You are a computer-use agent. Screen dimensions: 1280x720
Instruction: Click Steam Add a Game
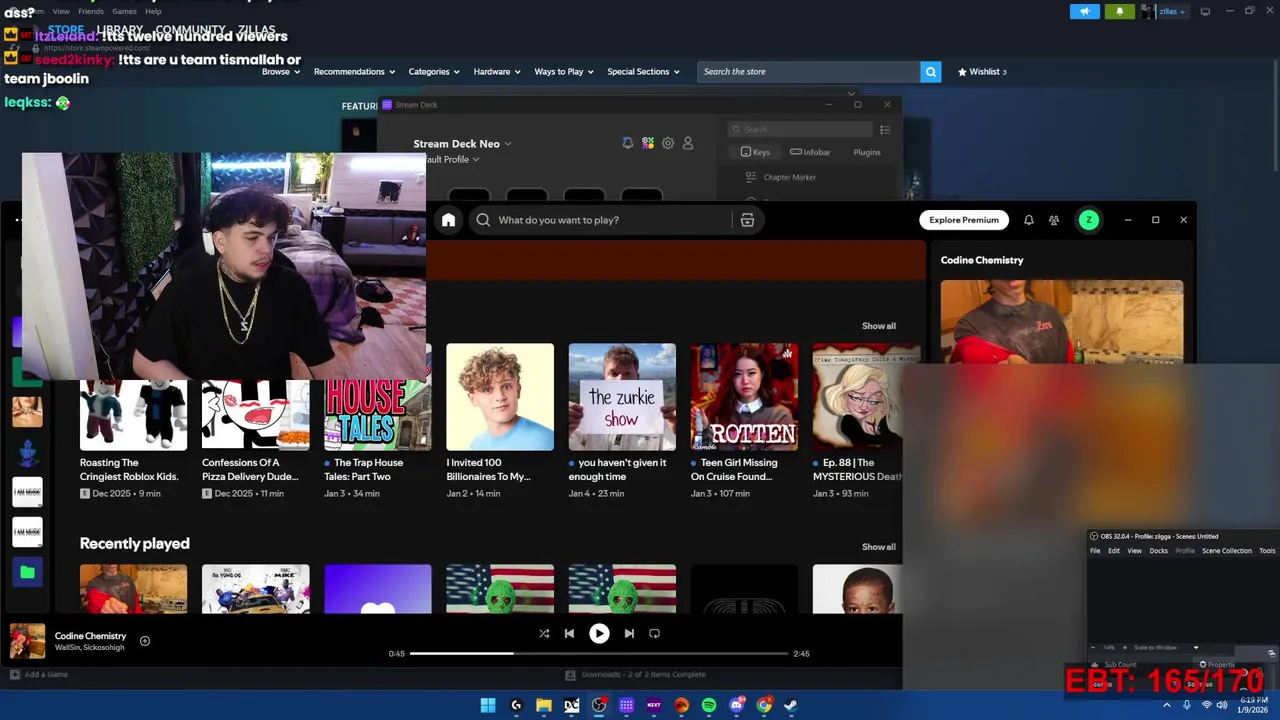click(40, 675)
